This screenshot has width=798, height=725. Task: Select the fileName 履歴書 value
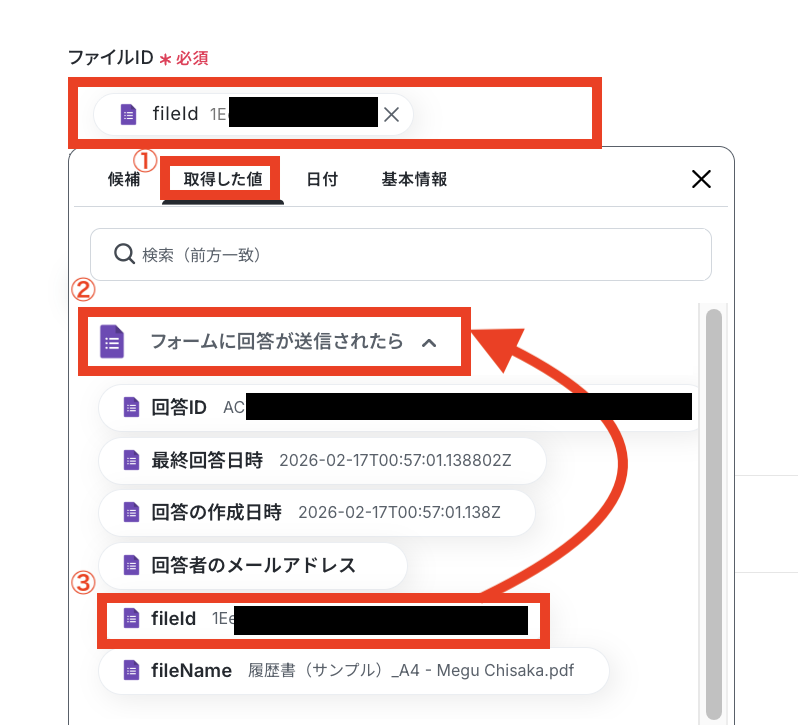354,671
